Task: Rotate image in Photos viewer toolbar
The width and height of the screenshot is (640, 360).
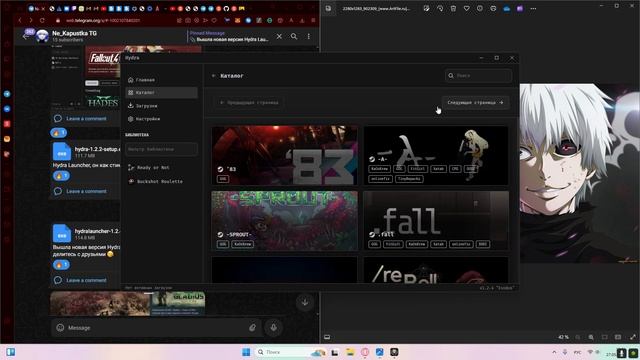Action: 440,8
